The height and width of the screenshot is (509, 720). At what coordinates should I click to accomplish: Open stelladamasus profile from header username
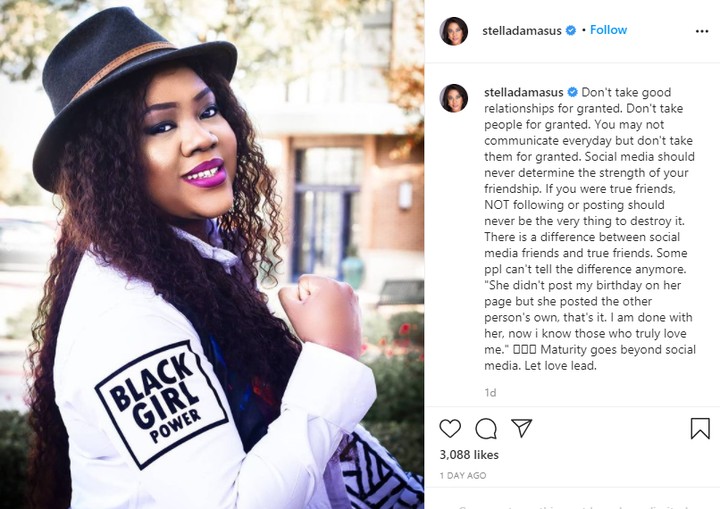522,31
